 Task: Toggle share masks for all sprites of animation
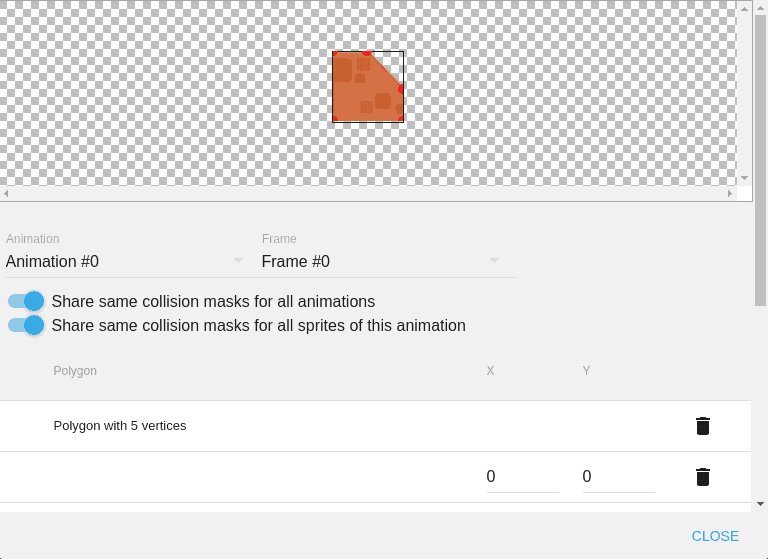26,325
